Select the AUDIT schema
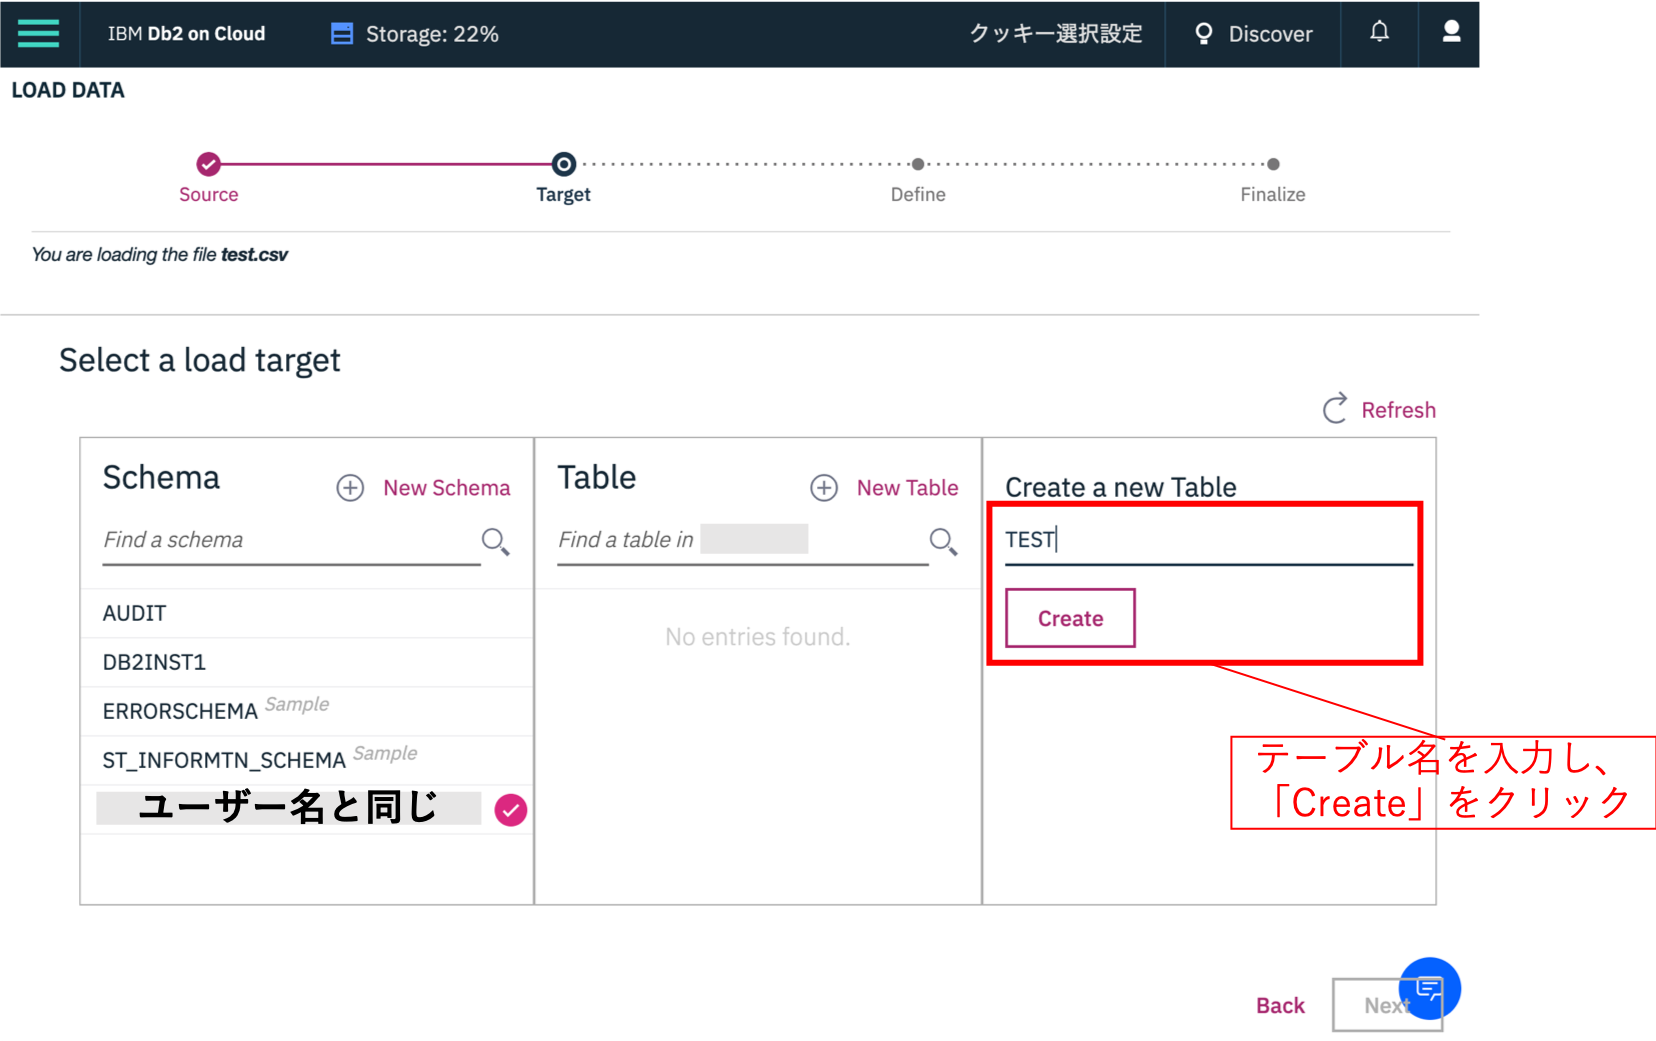The height and width of the screenshot is (1041, 1656). 134,613
